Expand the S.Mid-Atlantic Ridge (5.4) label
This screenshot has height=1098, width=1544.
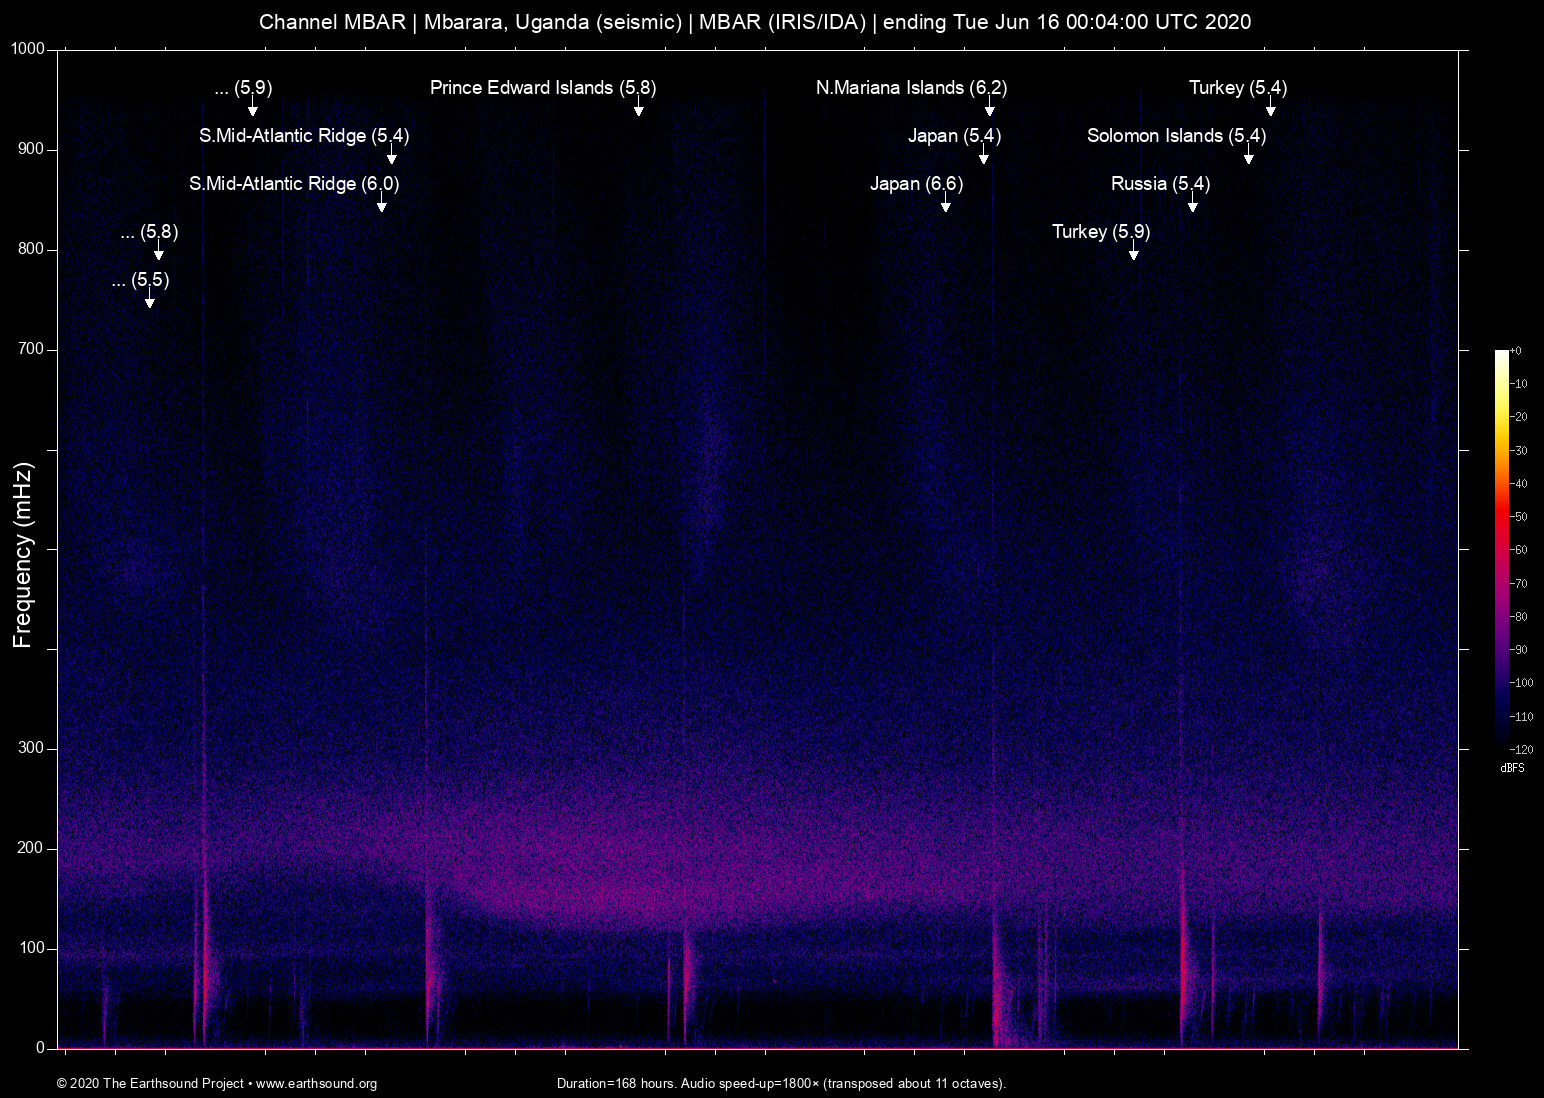[x=304, y=136]
